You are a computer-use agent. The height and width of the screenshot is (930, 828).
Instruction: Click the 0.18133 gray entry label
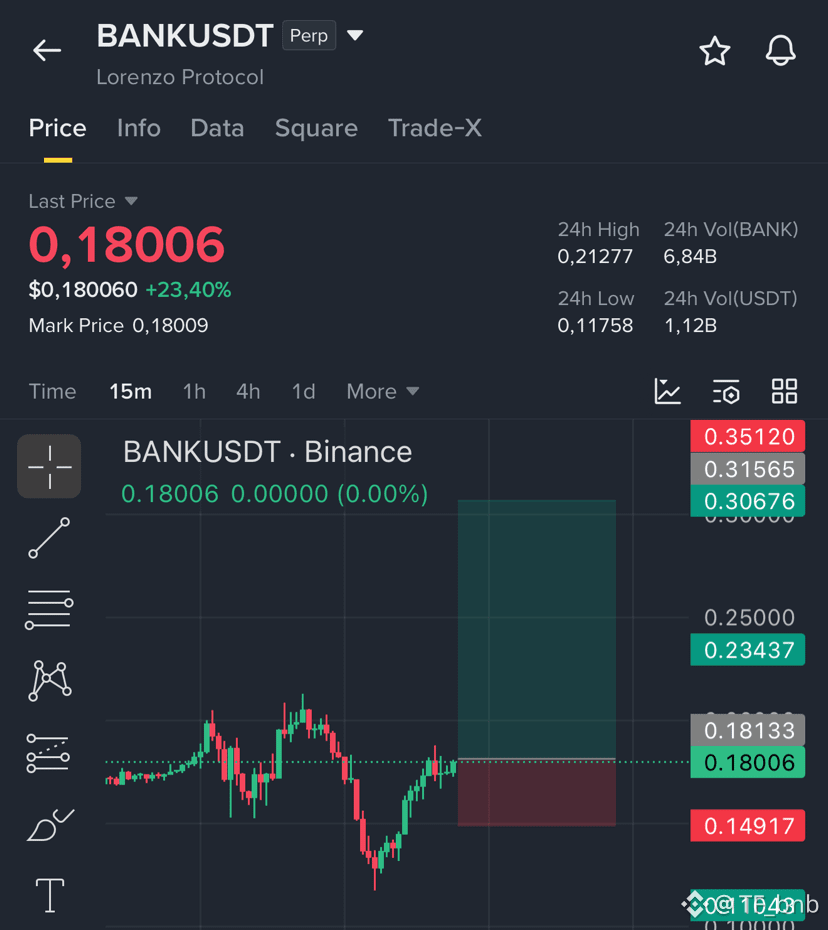pos(748,730)
